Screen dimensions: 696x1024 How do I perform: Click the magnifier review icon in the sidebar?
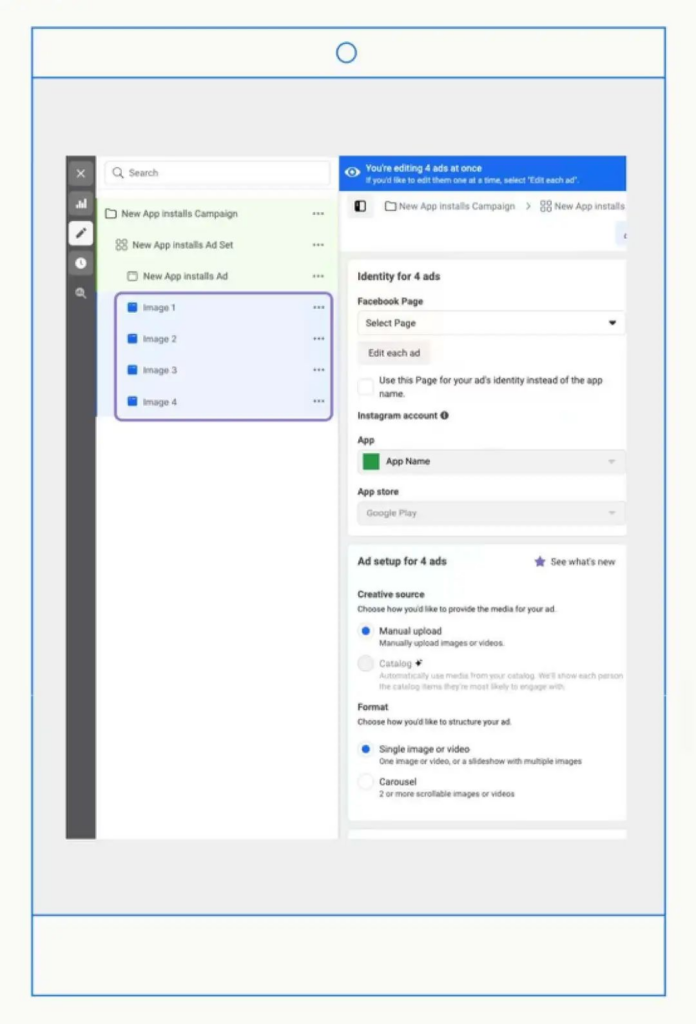(x=80, y=293)
